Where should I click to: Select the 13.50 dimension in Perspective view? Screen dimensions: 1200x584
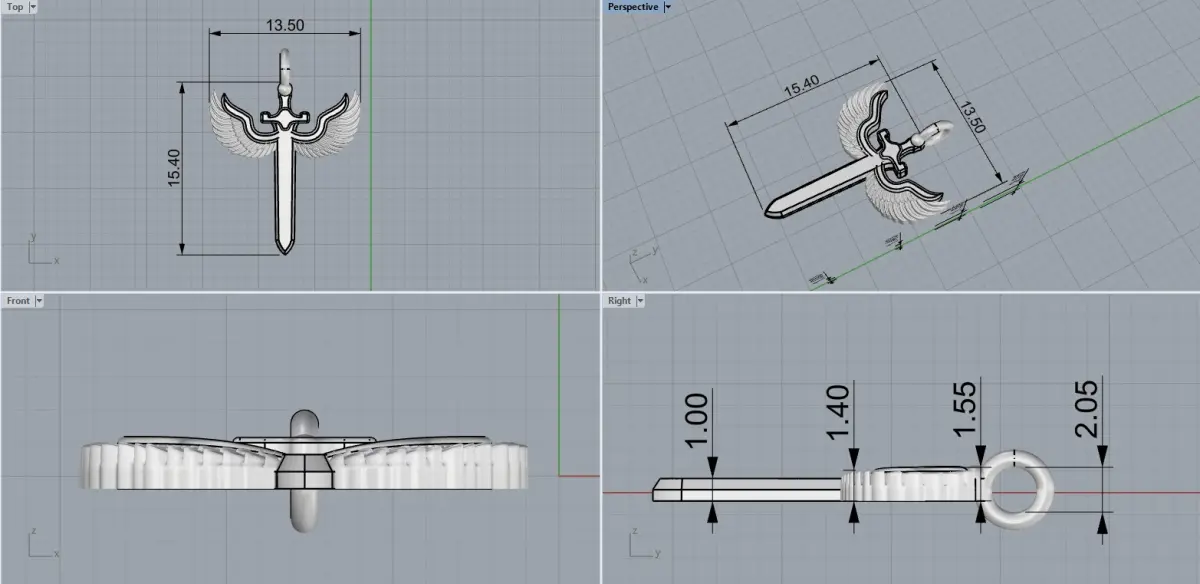(972, 116)
